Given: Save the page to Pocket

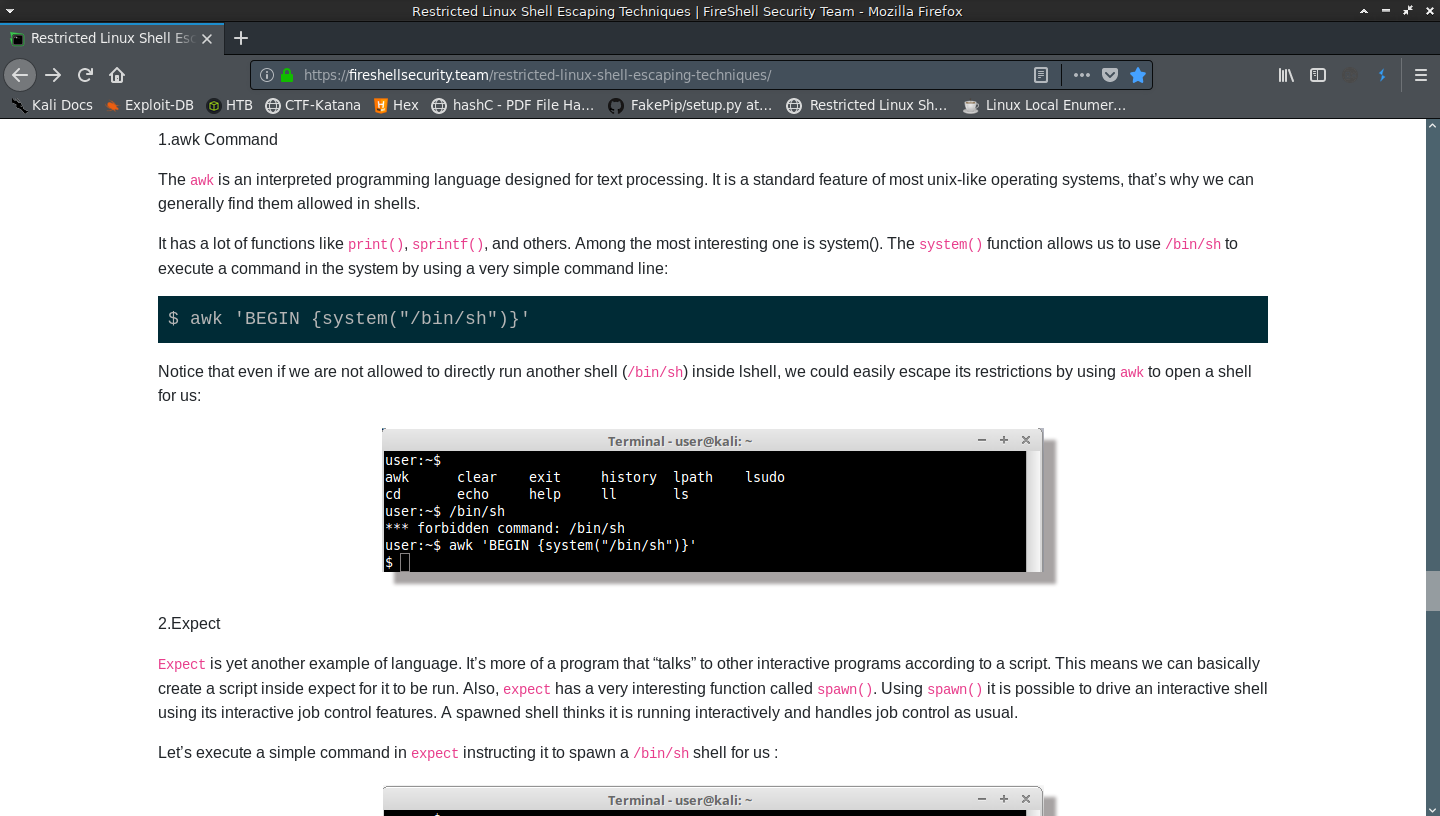Looking at the screenshot, I should point(1110,75).
